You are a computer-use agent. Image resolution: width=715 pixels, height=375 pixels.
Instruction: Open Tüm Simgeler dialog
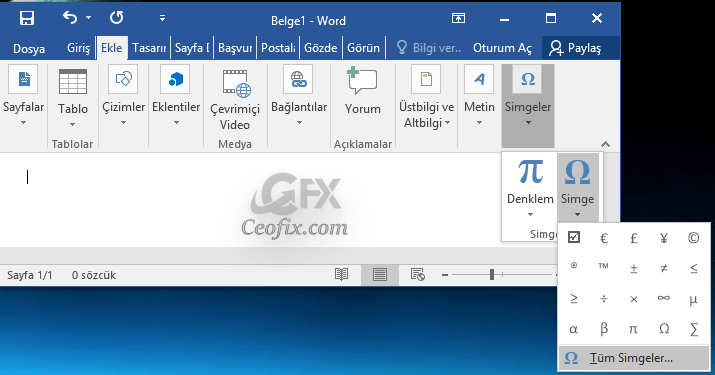click(x=634, y=358)
